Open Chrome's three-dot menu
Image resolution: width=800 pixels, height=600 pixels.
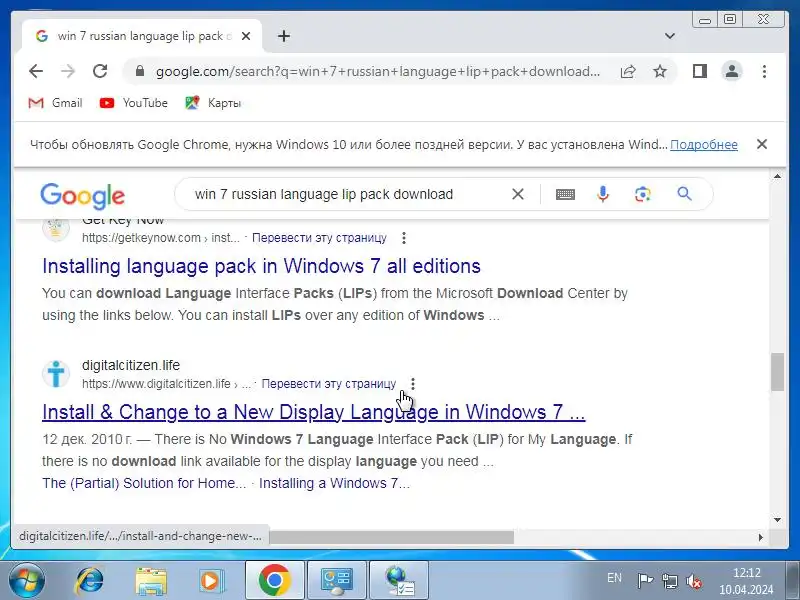(x=764, y=71)
